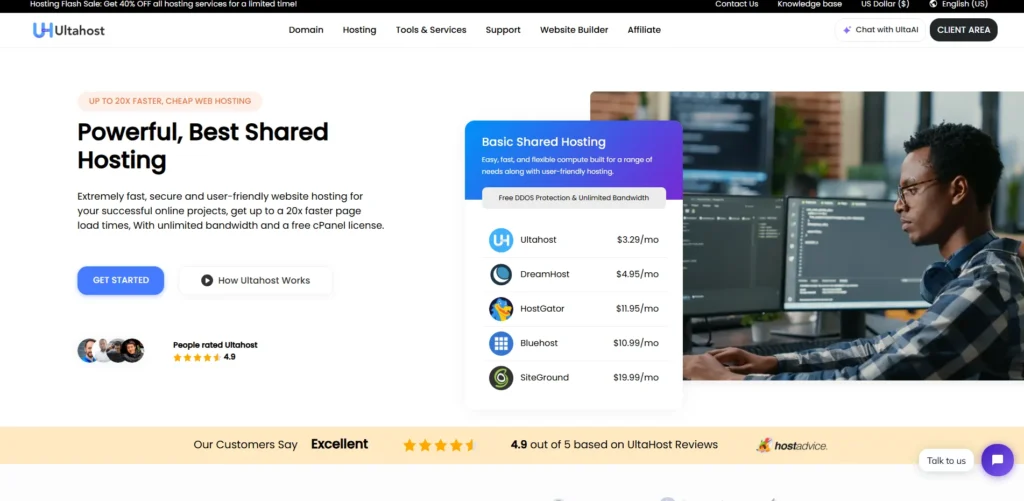
Task: Click the CLIENT AREA button
Action: [x=963, y=30]
